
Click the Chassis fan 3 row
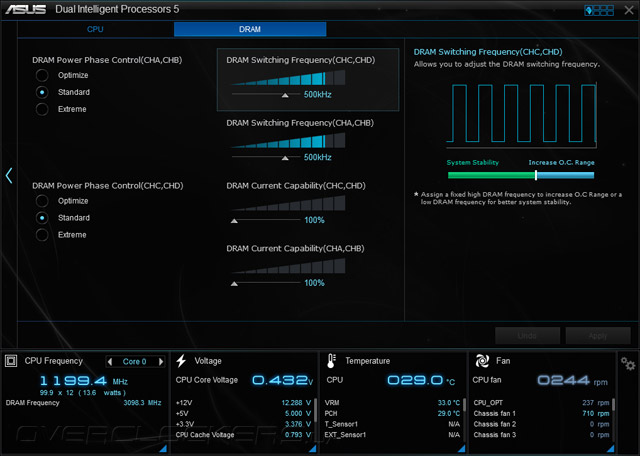click(x=541, y=435)
